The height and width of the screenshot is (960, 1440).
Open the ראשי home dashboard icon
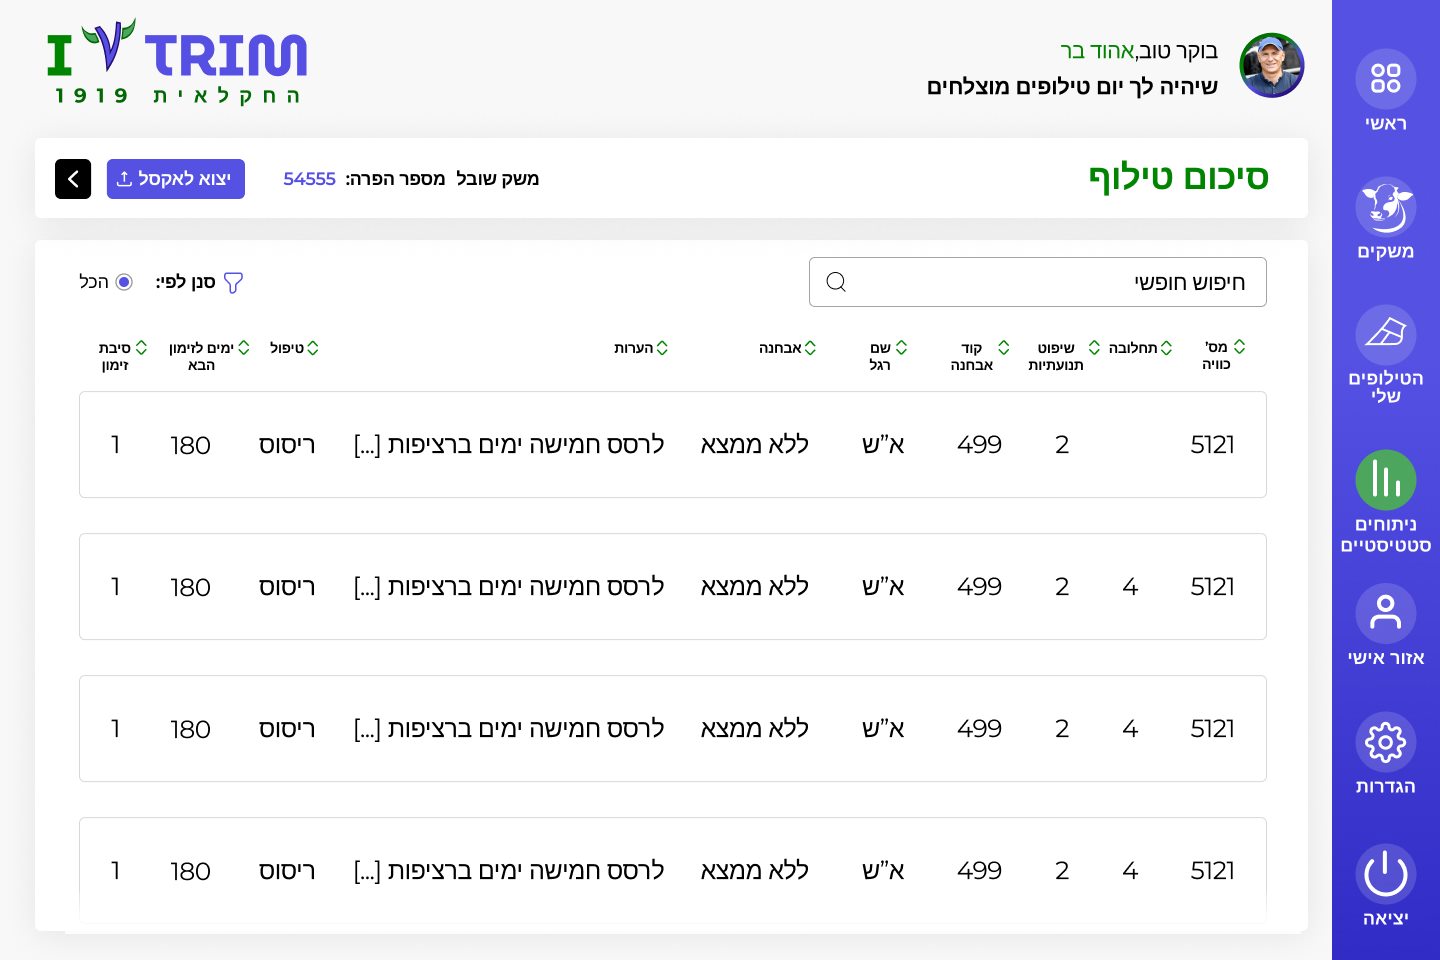[x=1385, y=78]
